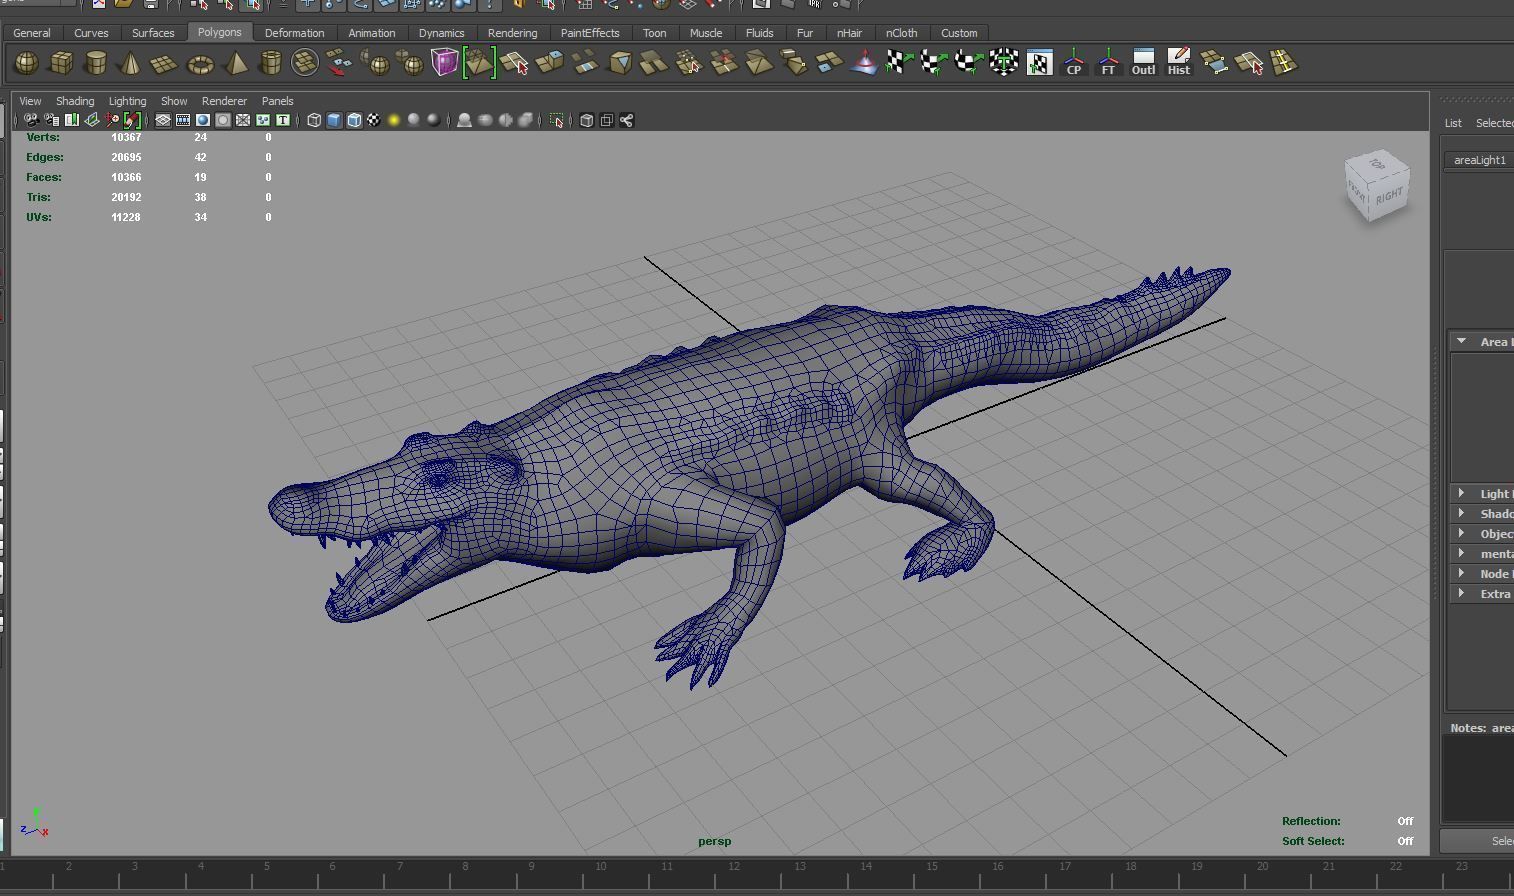Click the Select Camera panel icon
Image resolution: width=1514 pixels, height=896 pixels.
[x=31, y=120]
